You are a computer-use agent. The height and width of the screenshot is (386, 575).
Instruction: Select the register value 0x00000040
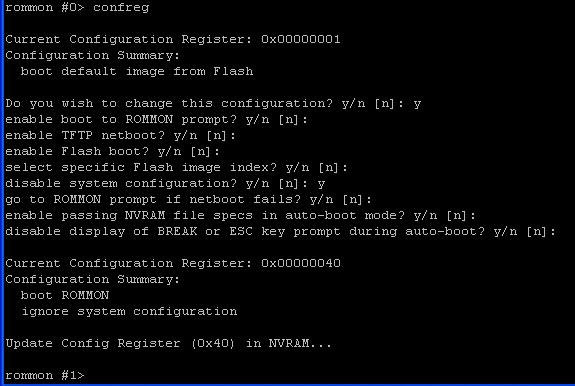301,263
